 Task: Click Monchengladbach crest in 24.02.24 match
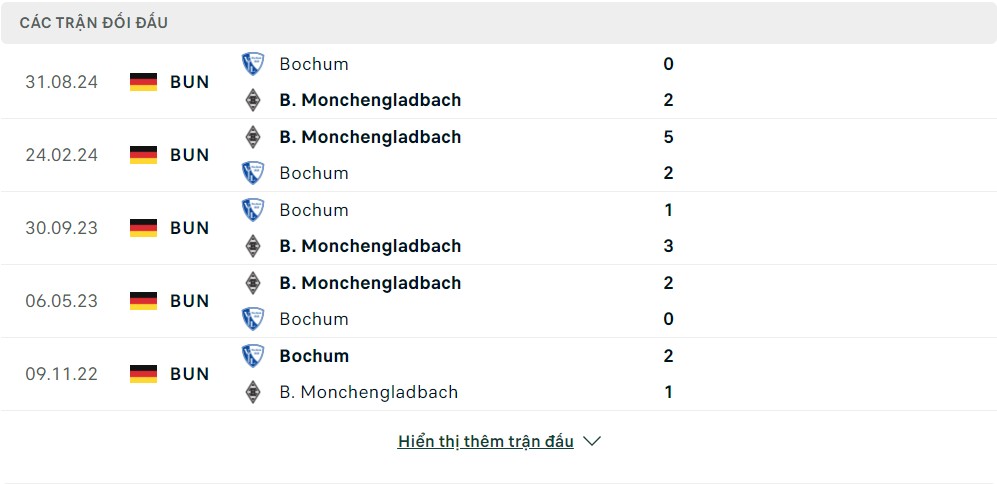[253, 137]
